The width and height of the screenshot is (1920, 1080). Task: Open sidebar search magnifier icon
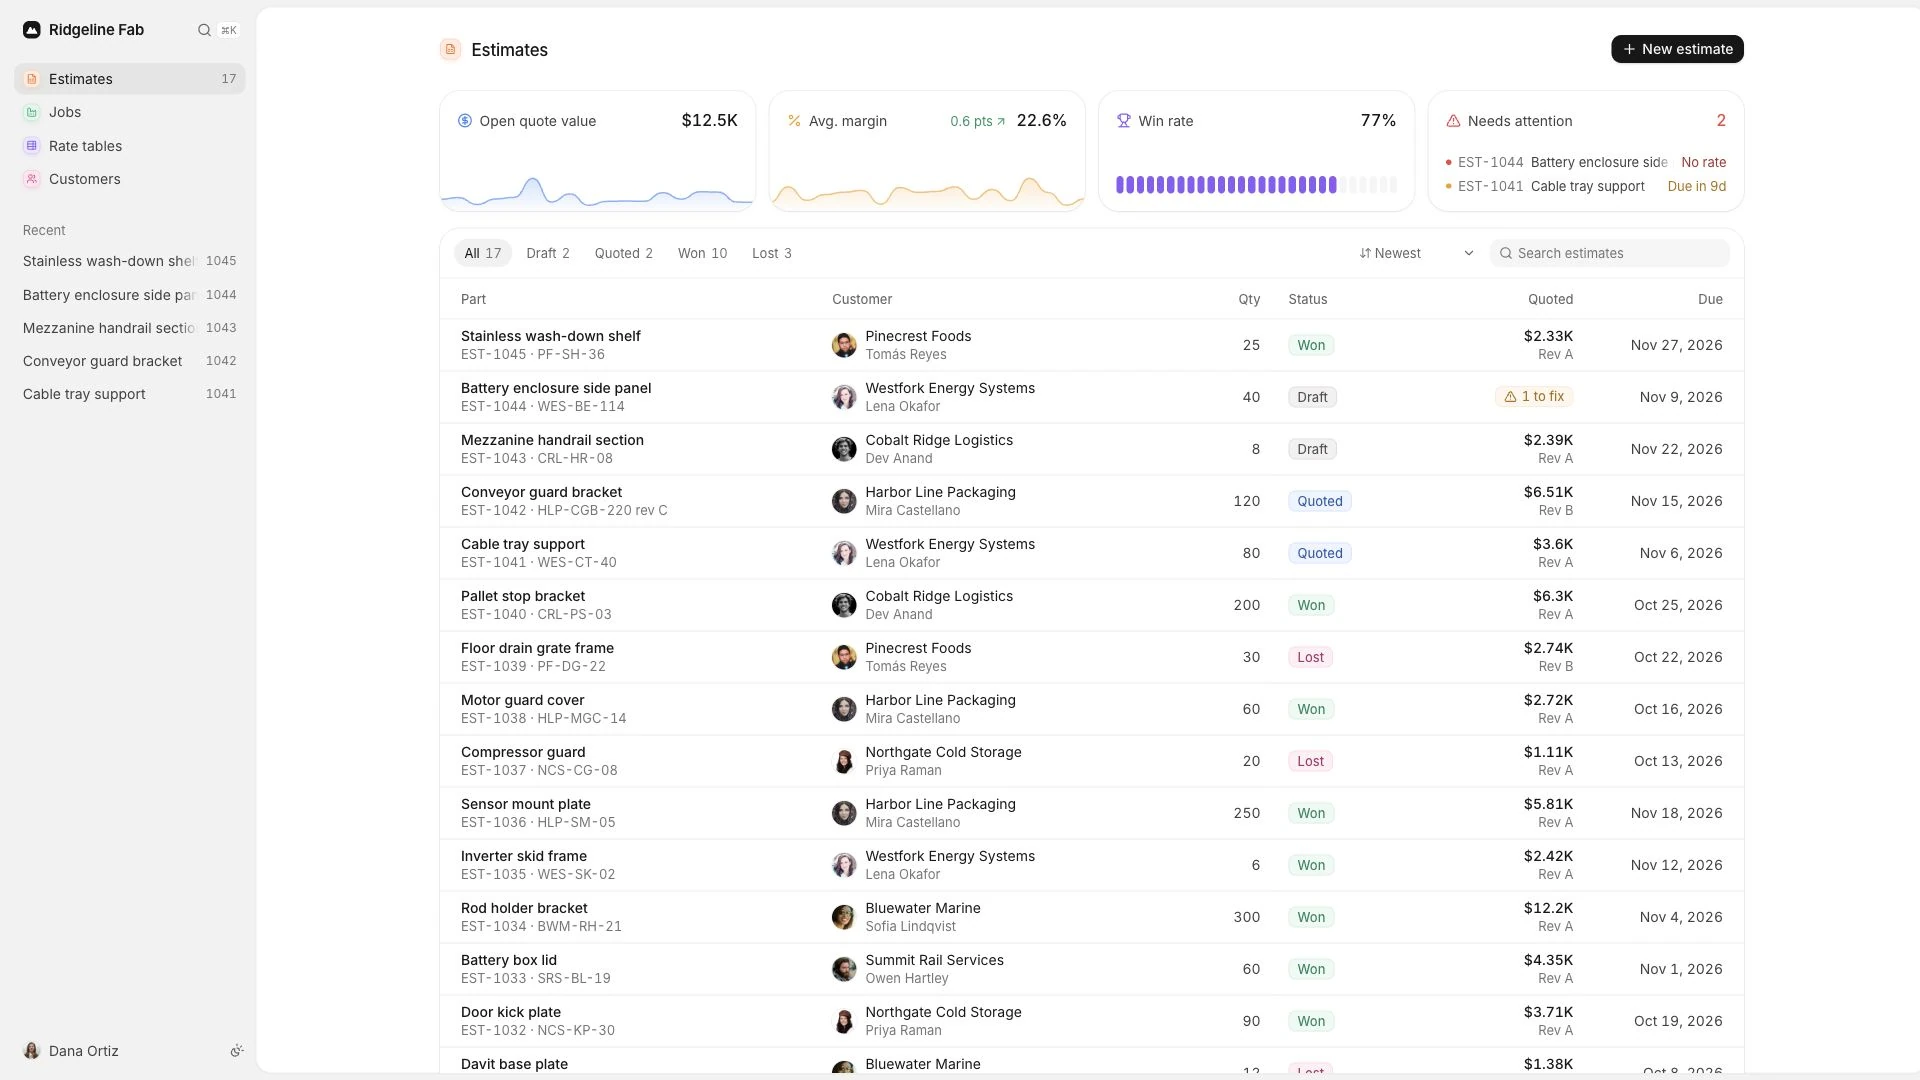(204, 30)
